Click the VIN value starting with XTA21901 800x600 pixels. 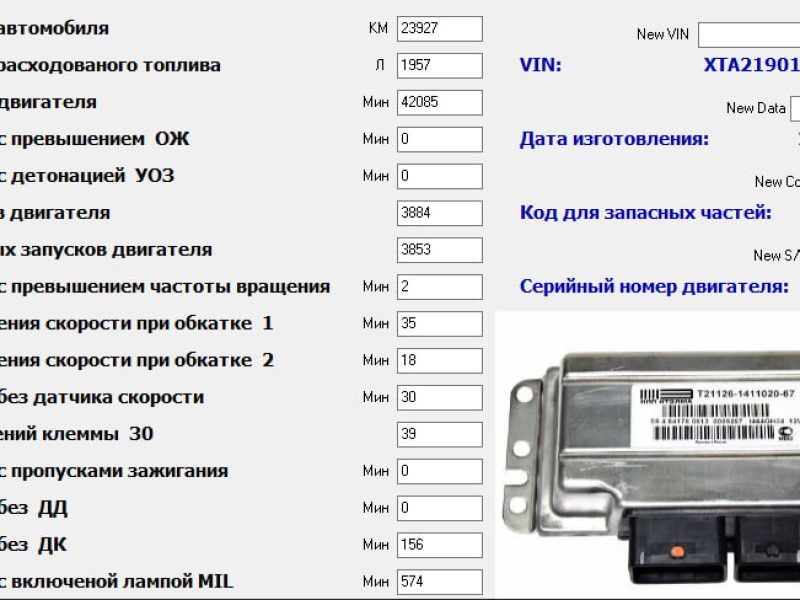(x=751, y=66)
